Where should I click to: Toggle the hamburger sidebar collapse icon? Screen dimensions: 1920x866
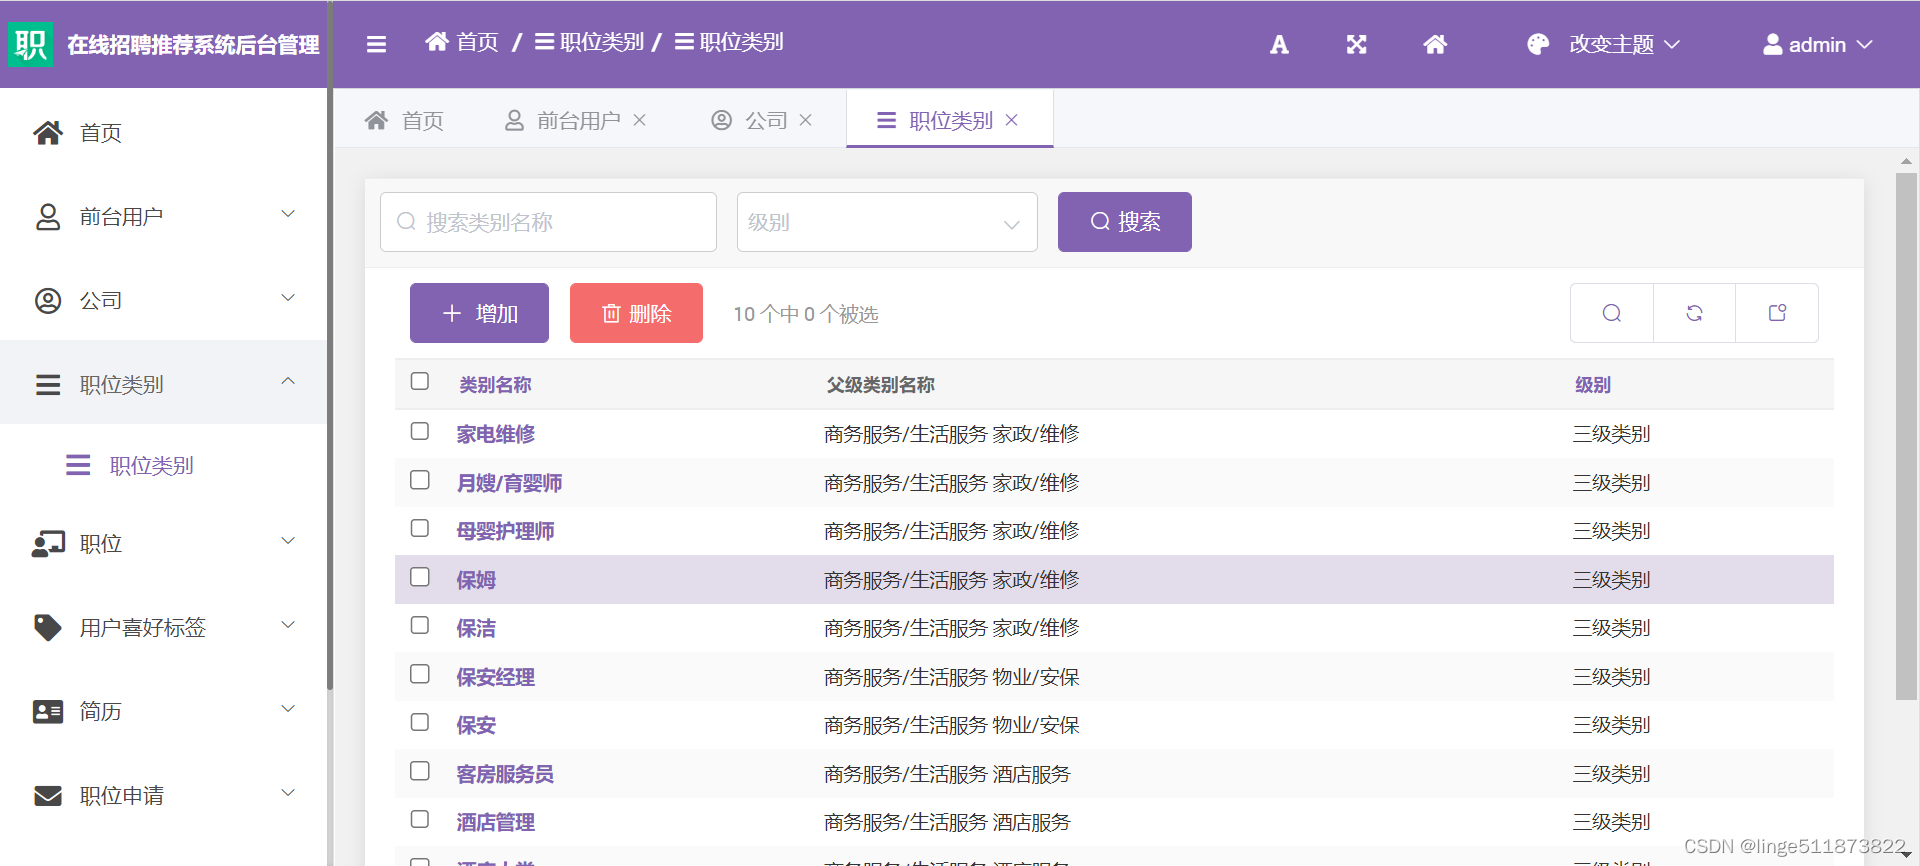376,44
